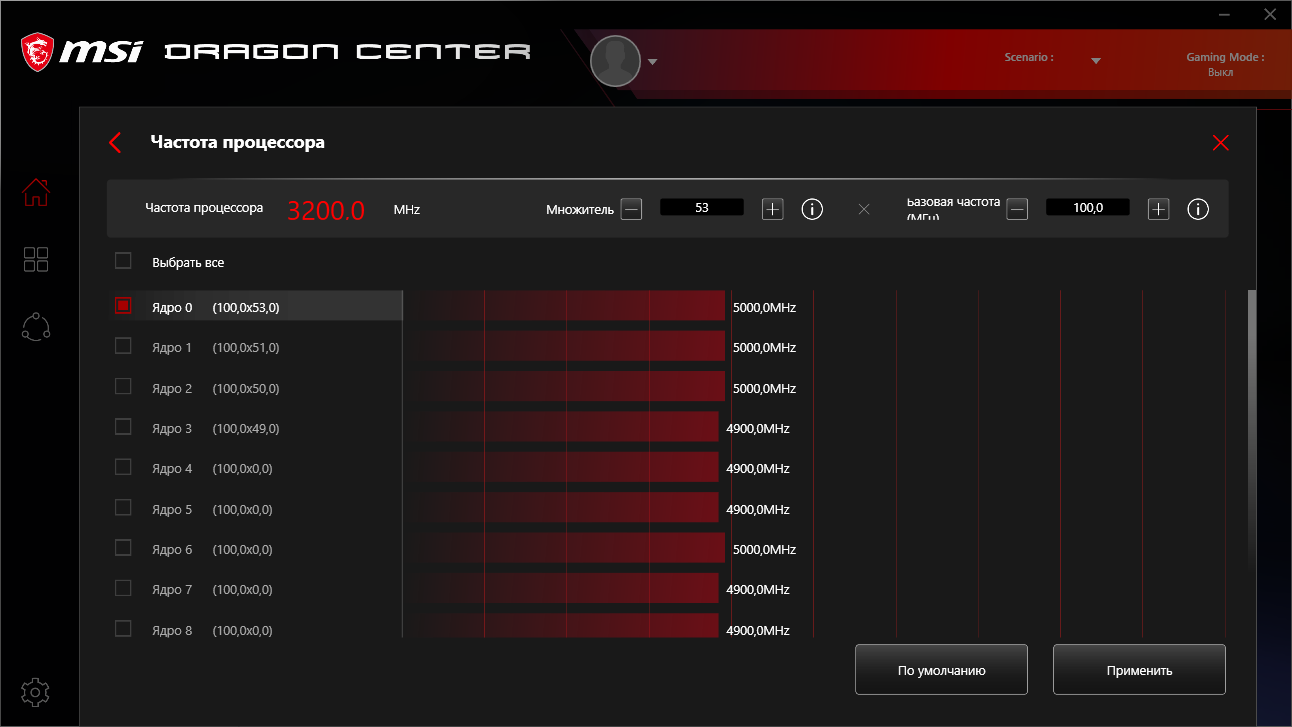
Task: Open the tools grid section in sidebar
Action: (36, 260)
